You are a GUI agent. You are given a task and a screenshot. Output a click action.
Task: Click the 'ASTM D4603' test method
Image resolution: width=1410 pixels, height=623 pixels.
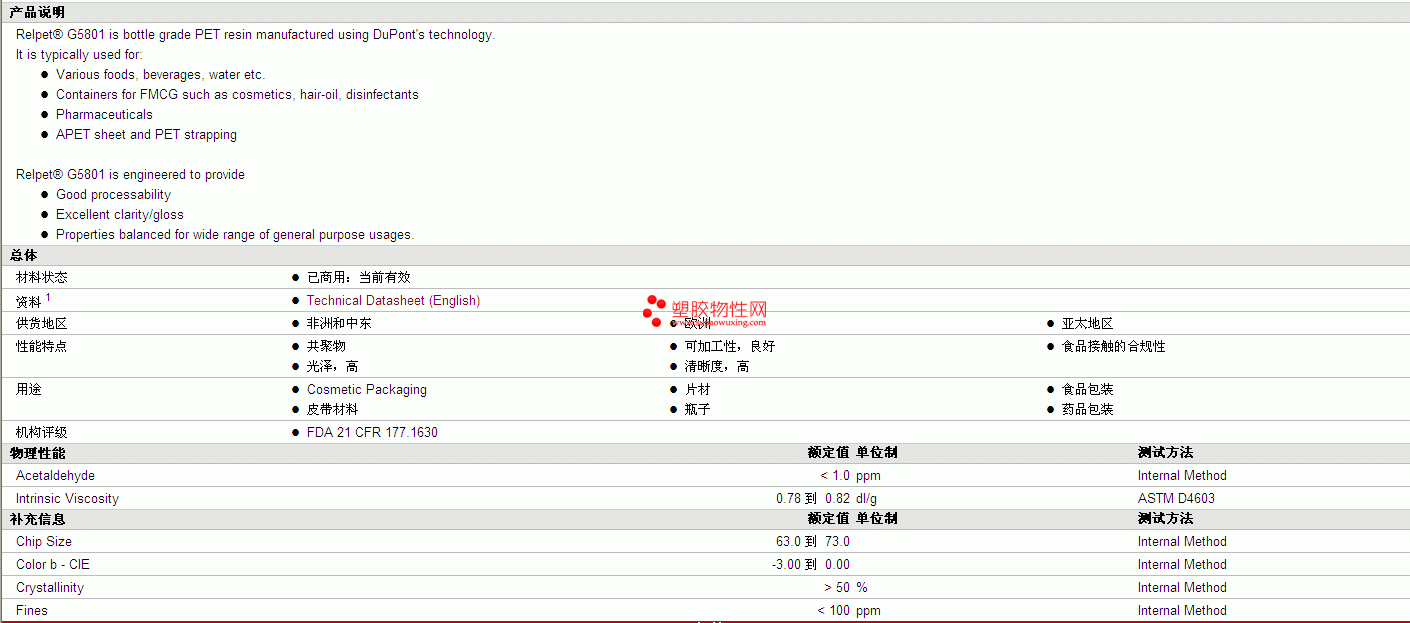(1177, 499)
